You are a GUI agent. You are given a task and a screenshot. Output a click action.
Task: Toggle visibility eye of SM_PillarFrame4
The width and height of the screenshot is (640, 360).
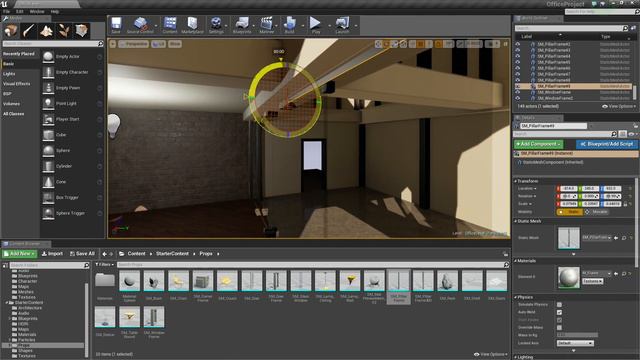[x=518, y=56]
